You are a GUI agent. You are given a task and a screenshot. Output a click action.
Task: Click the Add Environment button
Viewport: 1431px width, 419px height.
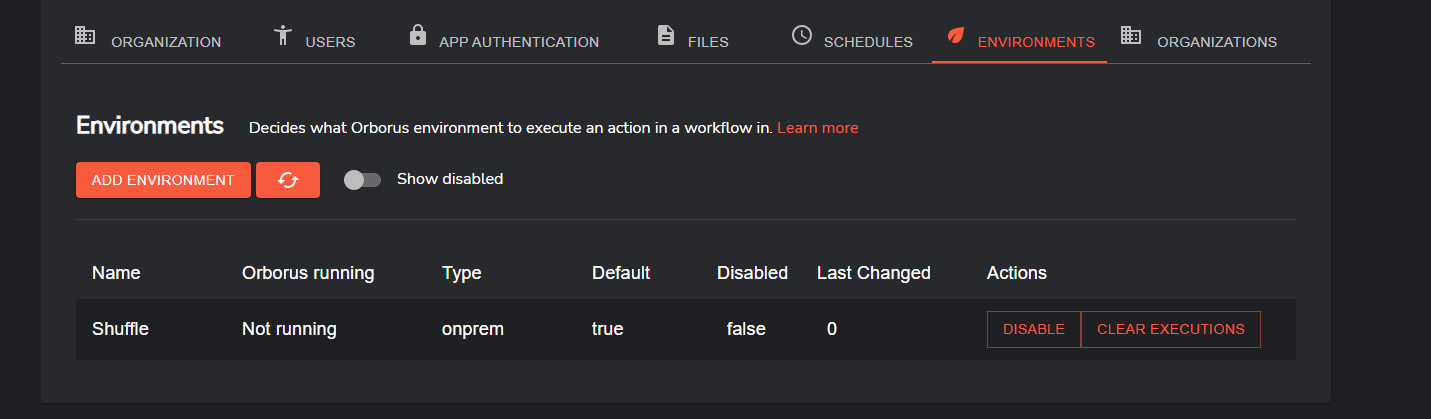click(163, 180)
